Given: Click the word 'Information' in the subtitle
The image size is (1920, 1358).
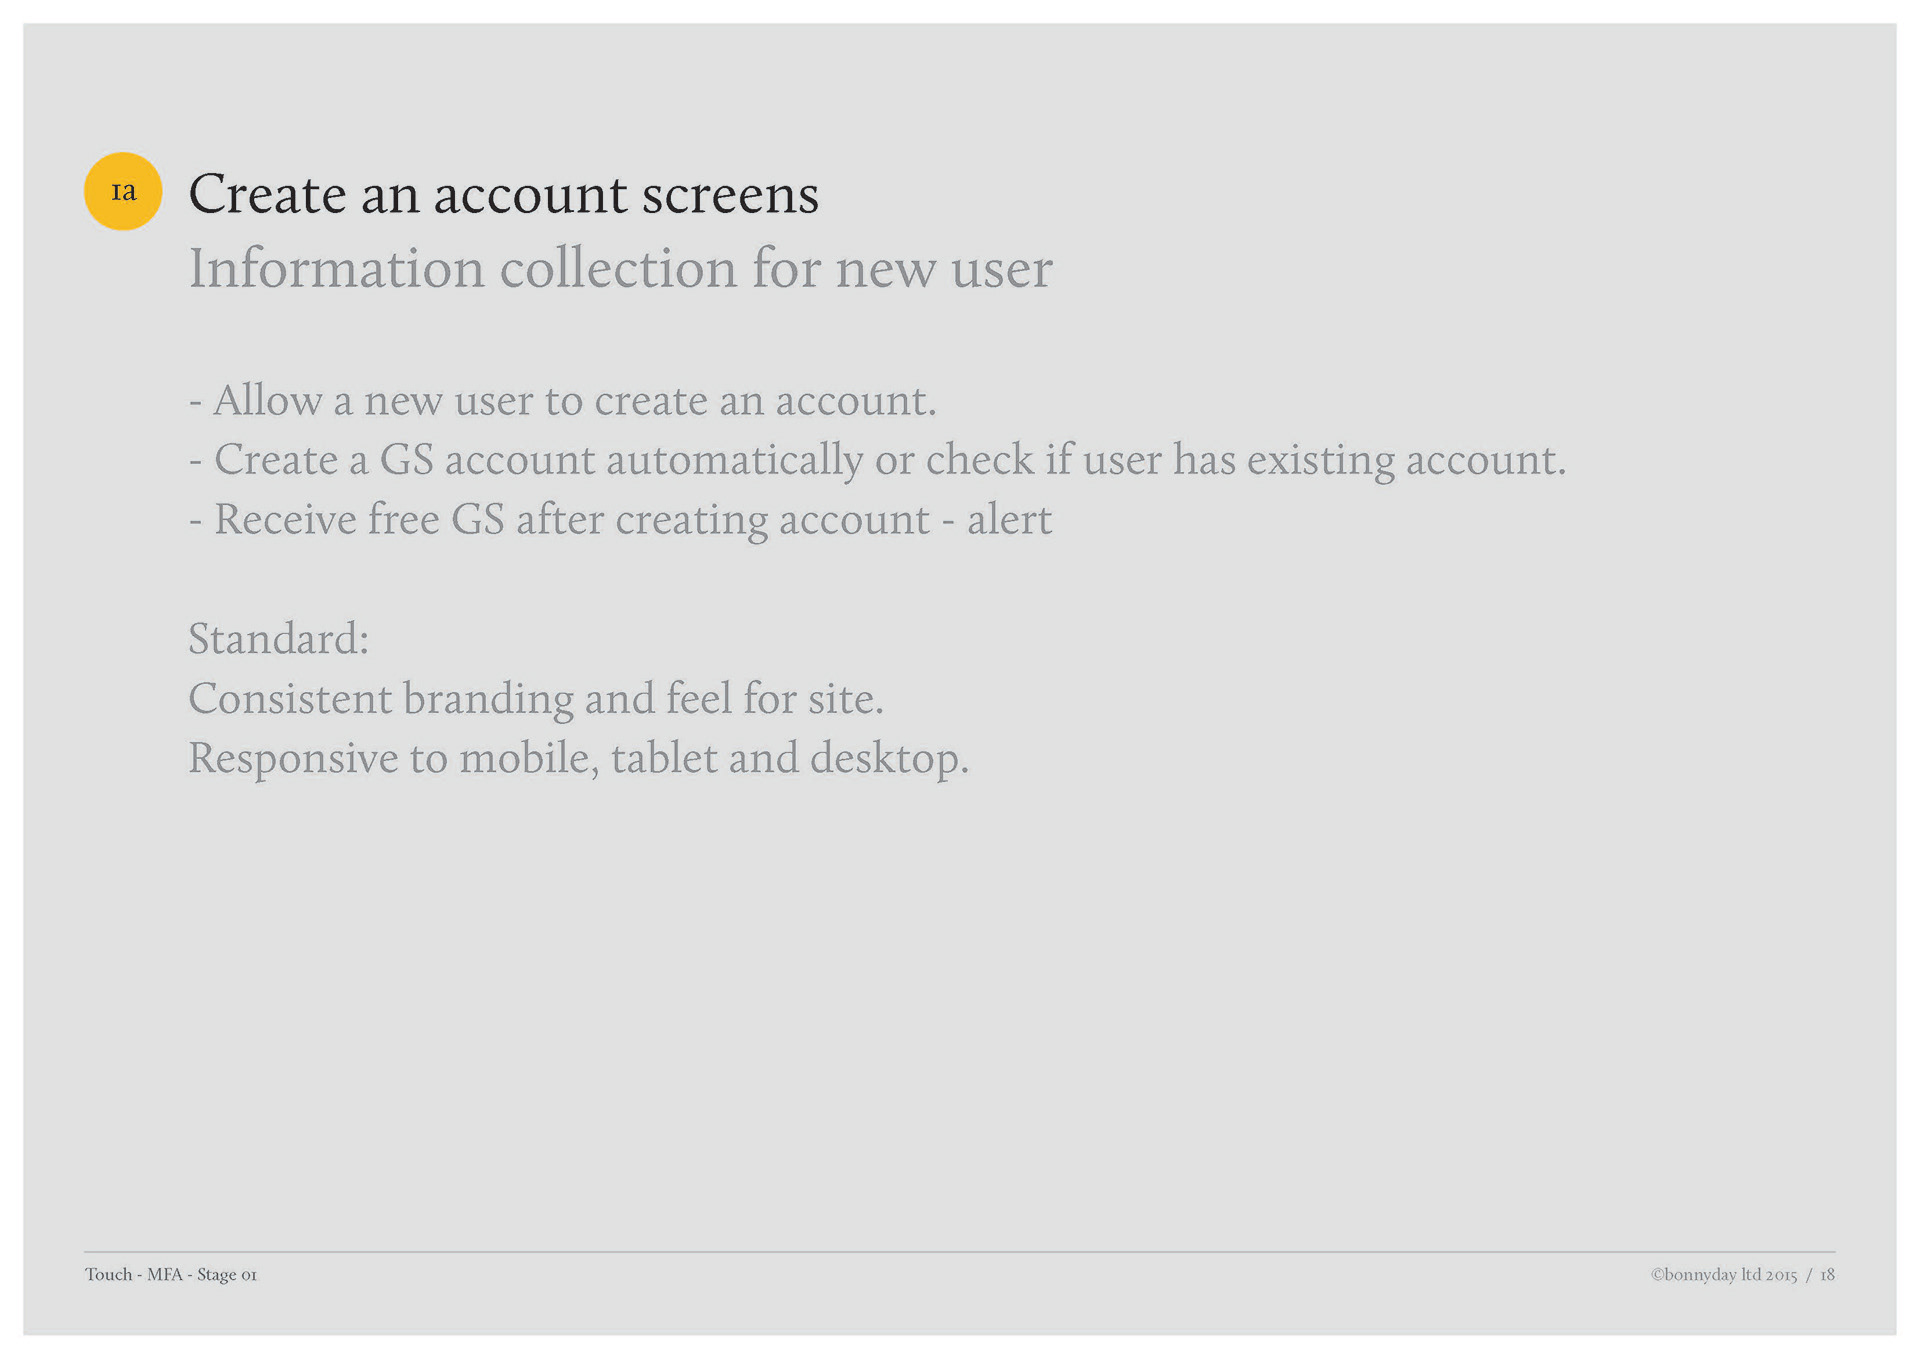Looking at the screenshot, I should tap(336, 268).
